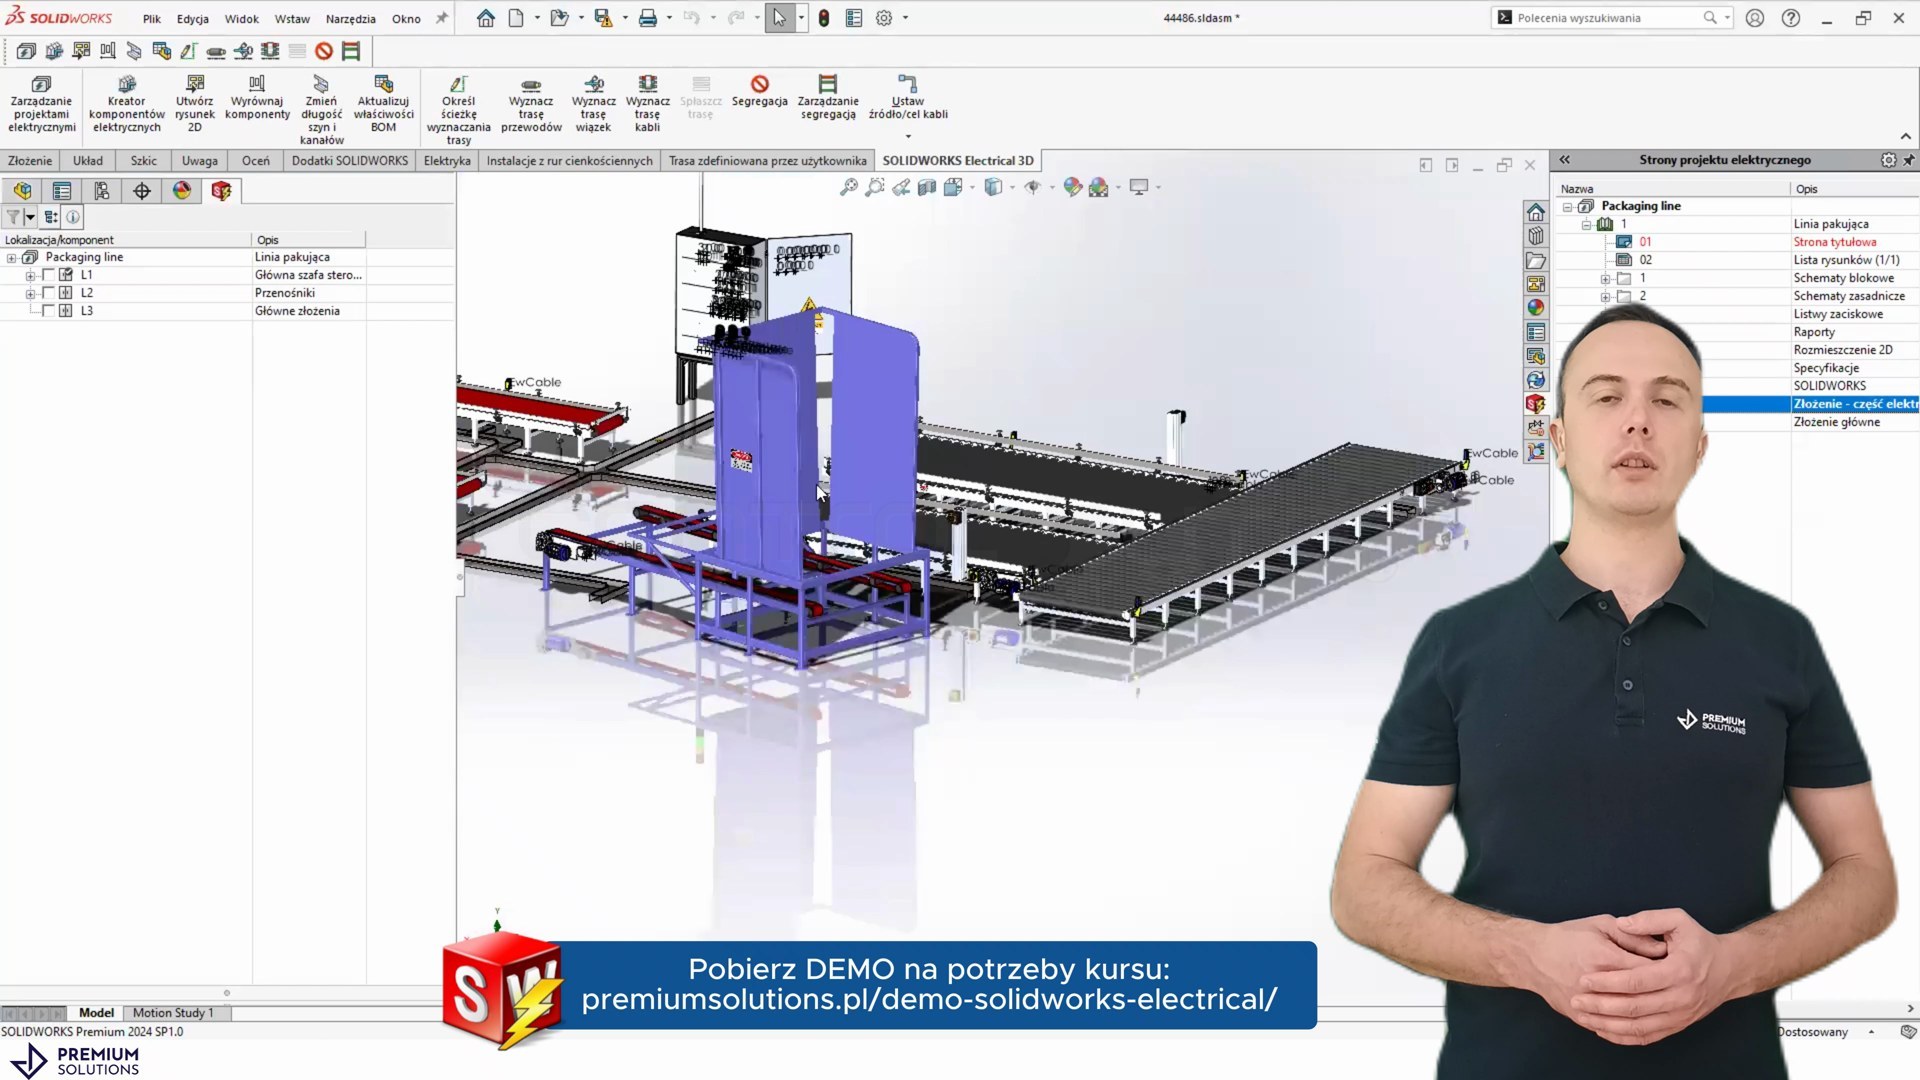This screenshot has height=1080, width=1920.
Task: Open the Plik menu
Action: pyautogui.click(x=151, y=19)
